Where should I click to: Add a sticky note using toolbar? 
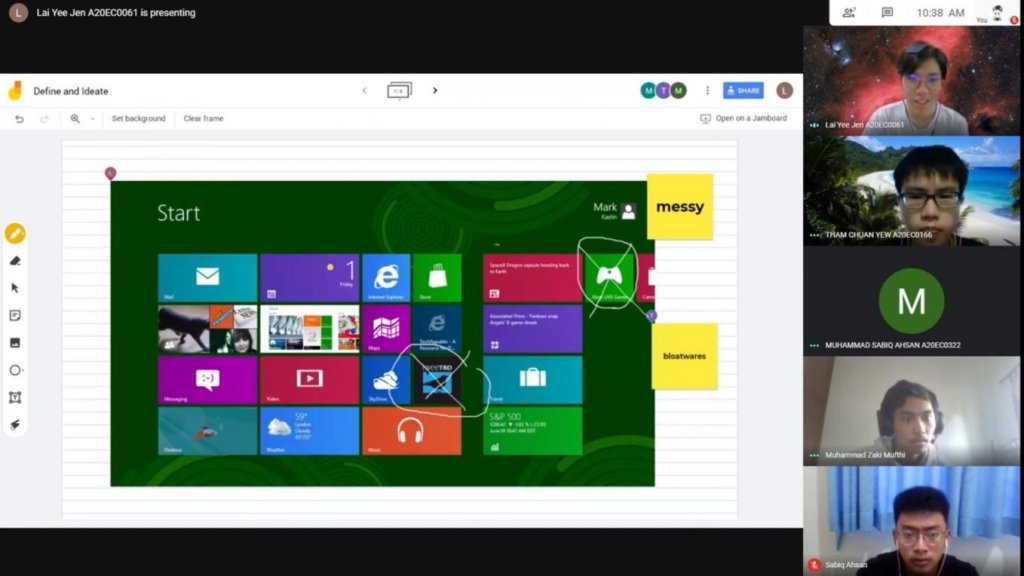(x=15, y=315)
